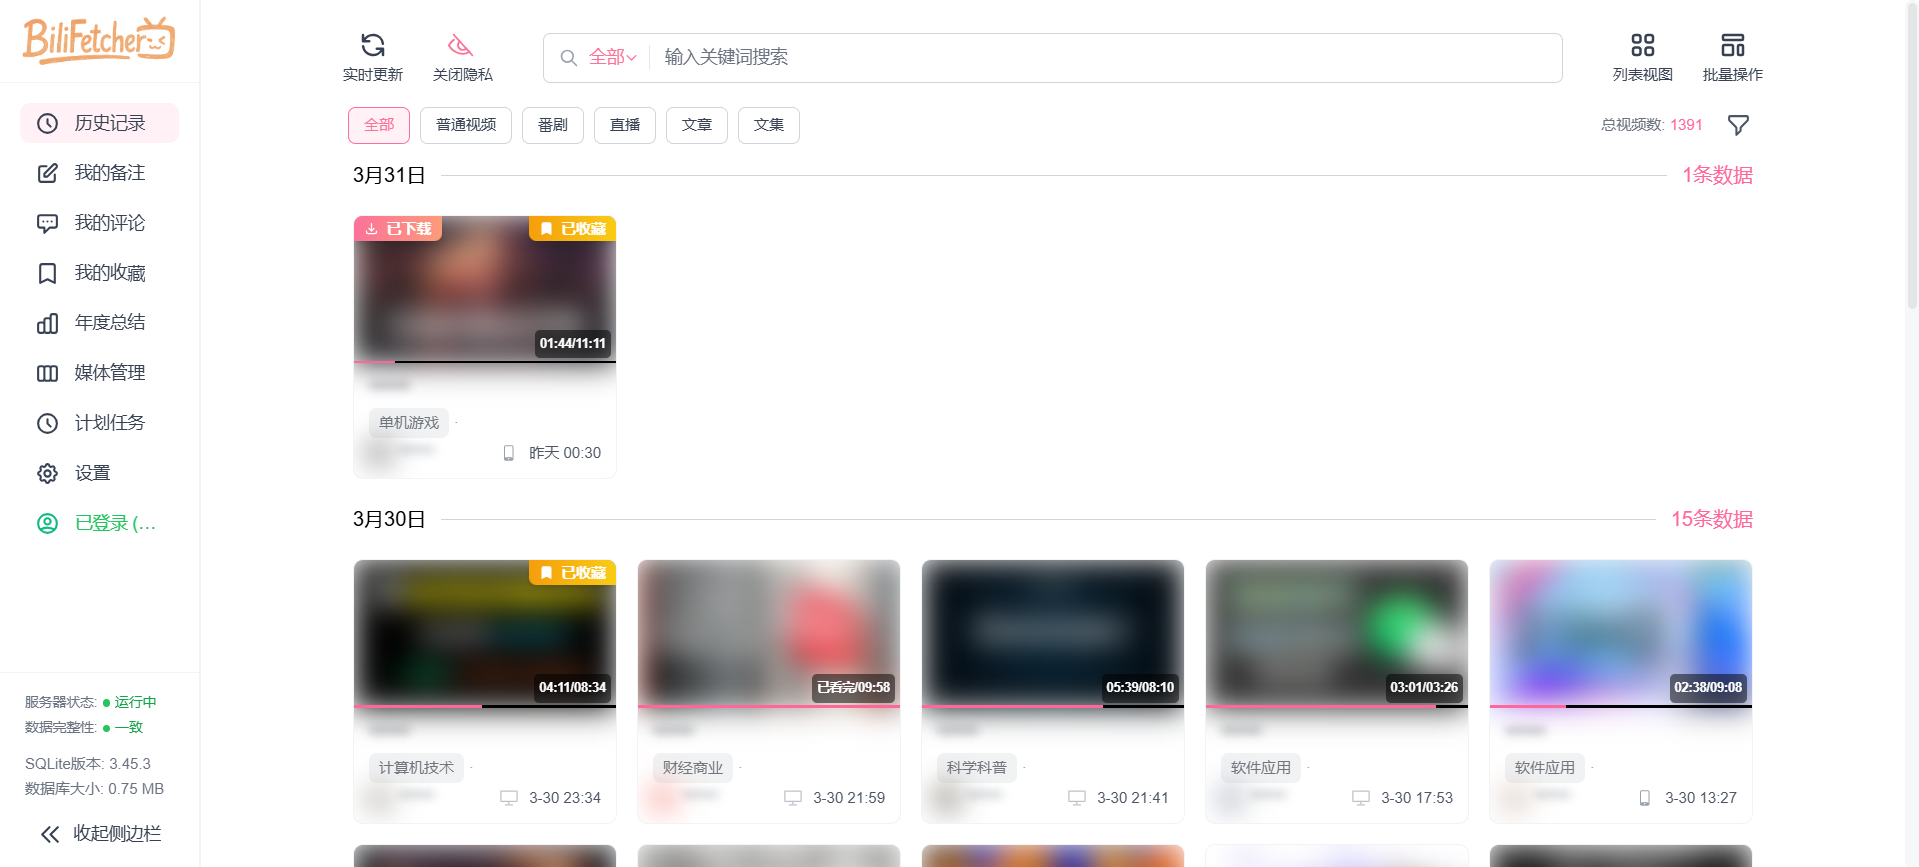Open batch operations tool
This screenshot has height=867, width=1919.
coord(1732,46)
